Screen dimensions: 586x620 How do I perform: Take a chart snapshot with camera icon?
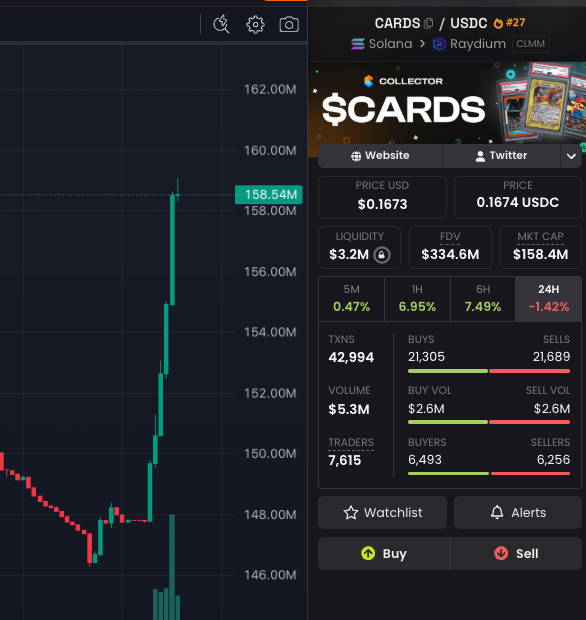click(289, 25)
